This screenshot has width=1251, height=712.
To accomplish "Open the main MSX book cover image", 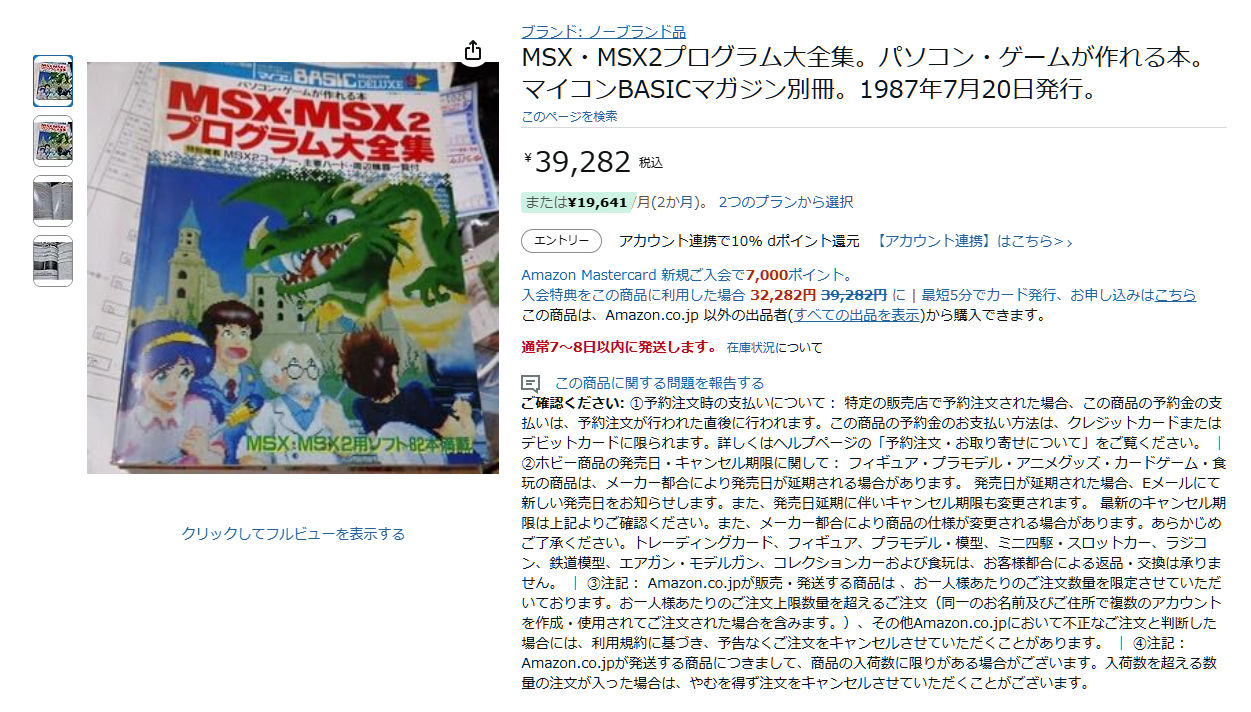I will pyautogui.click(x=293, y=268).
